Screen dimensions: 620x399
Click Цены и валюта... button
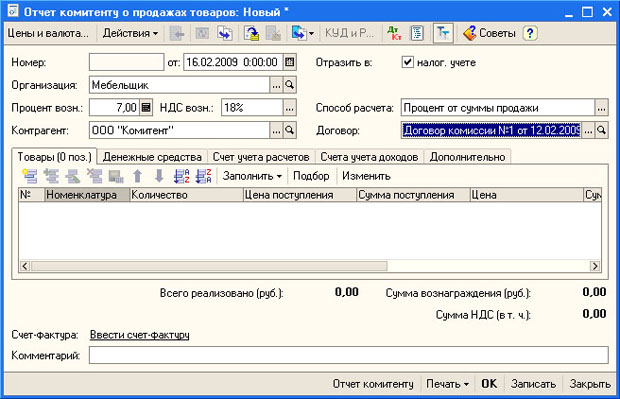click(x=48, y=33)
